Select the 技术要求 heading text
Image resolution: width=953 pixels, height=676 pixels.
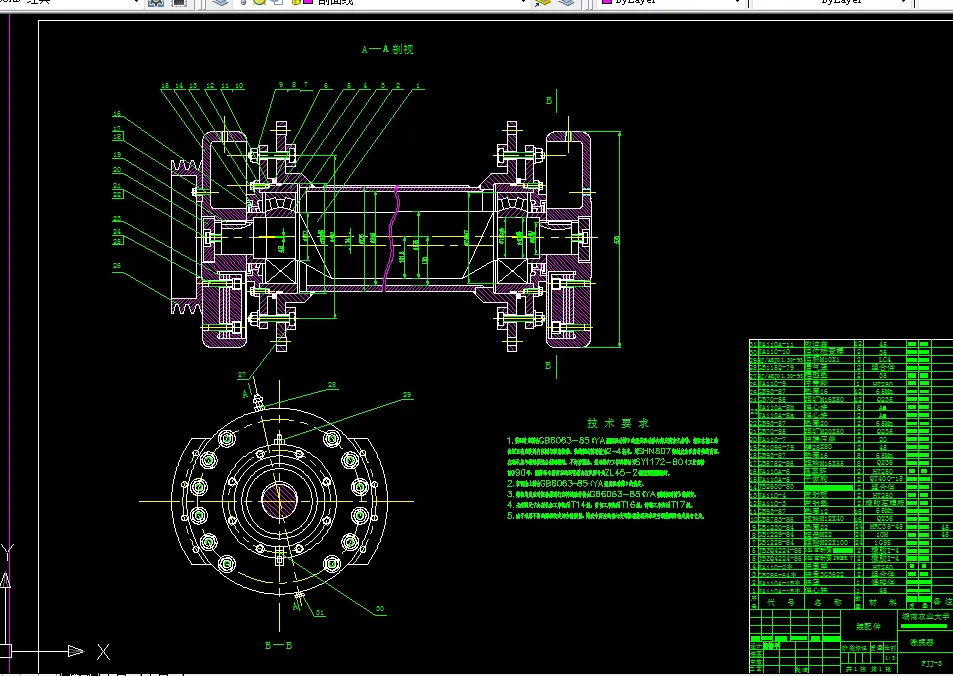pos(618,423)
